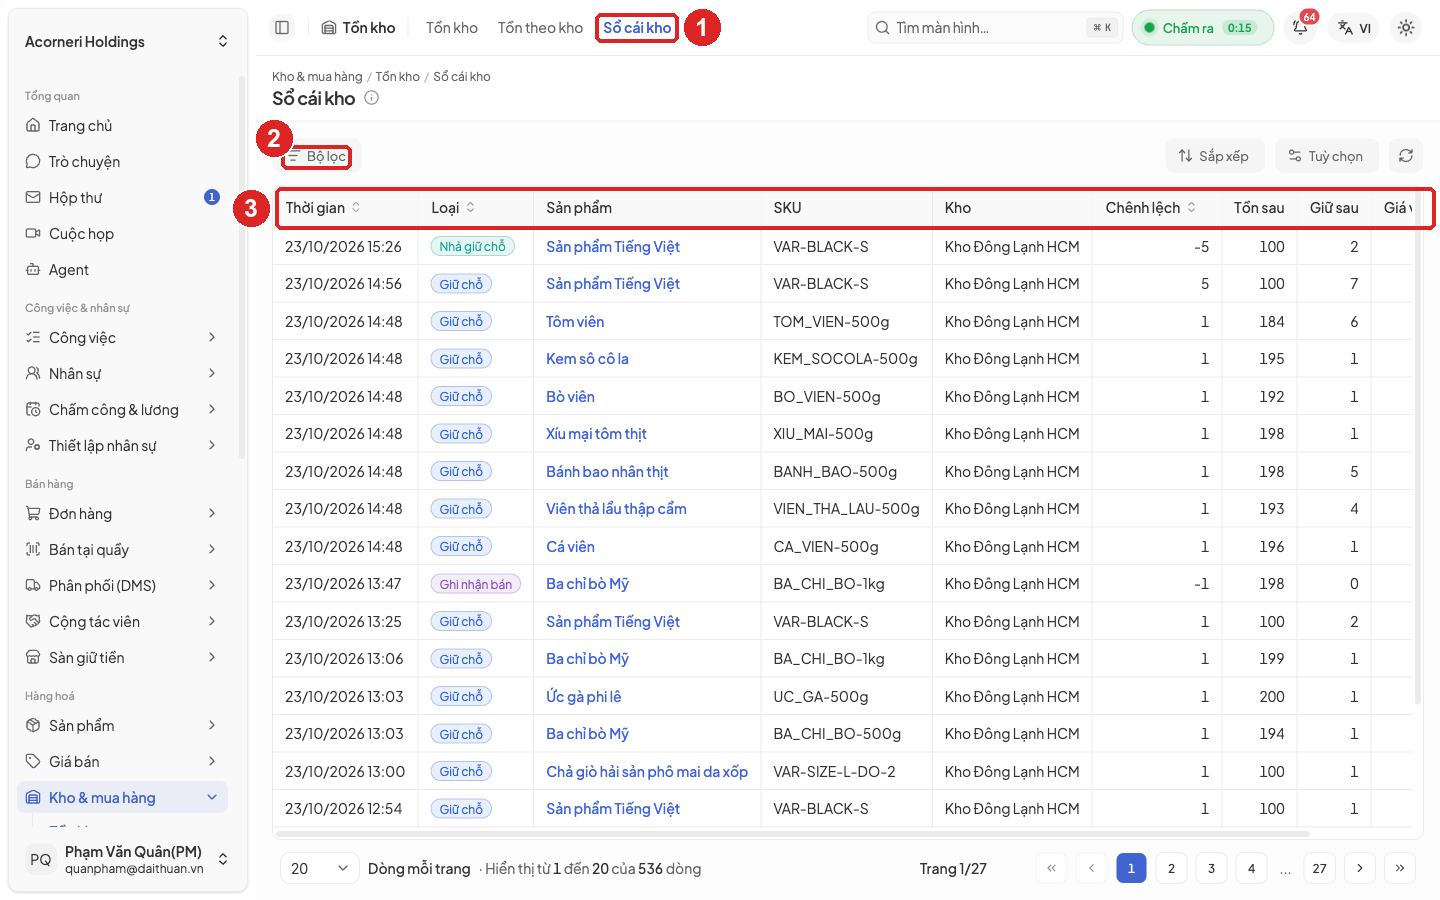
Task: Open Agent in sidebar
Action: coord(123,270)
